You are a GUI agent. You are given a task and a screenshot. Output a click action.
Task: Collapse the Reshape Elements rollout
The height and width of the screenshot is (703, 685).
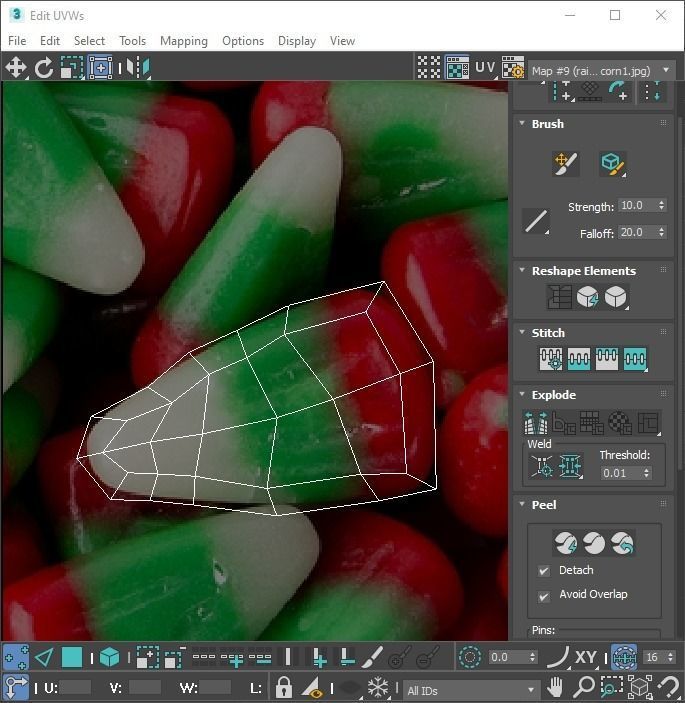click(522, 270)
